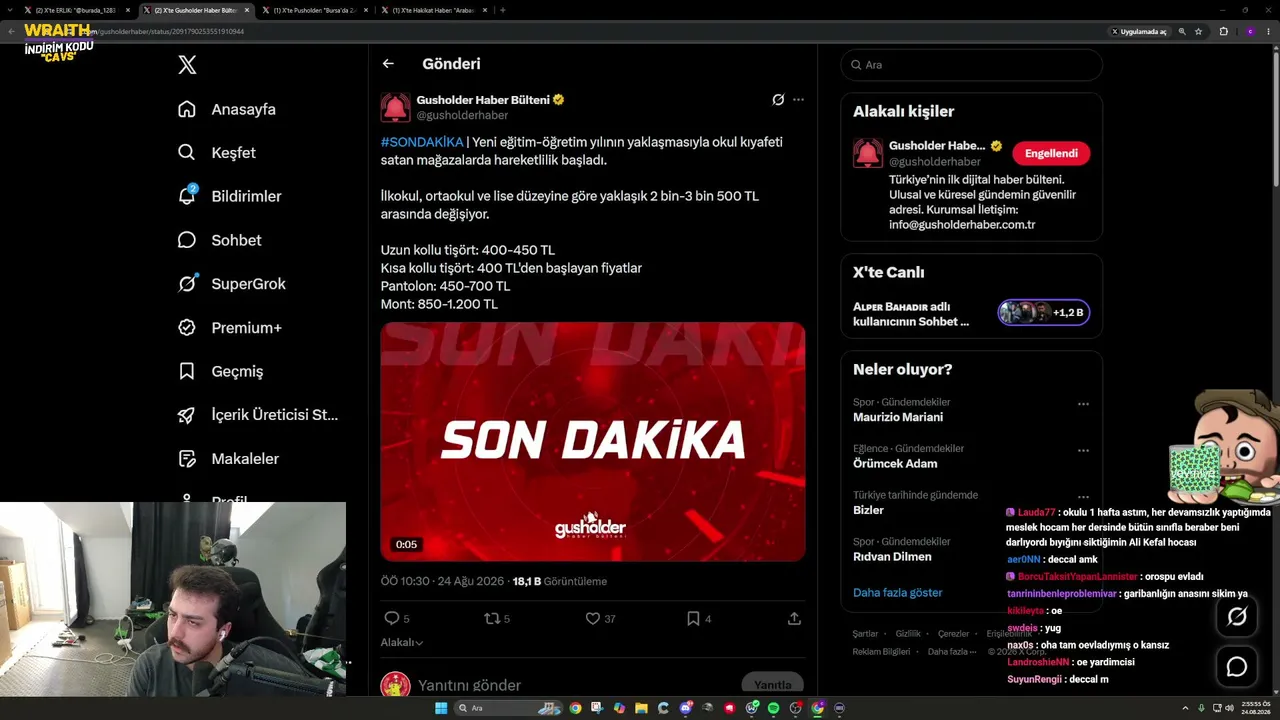Click Grok icon next to post options

pyautogui.click(x=778, y=100)
